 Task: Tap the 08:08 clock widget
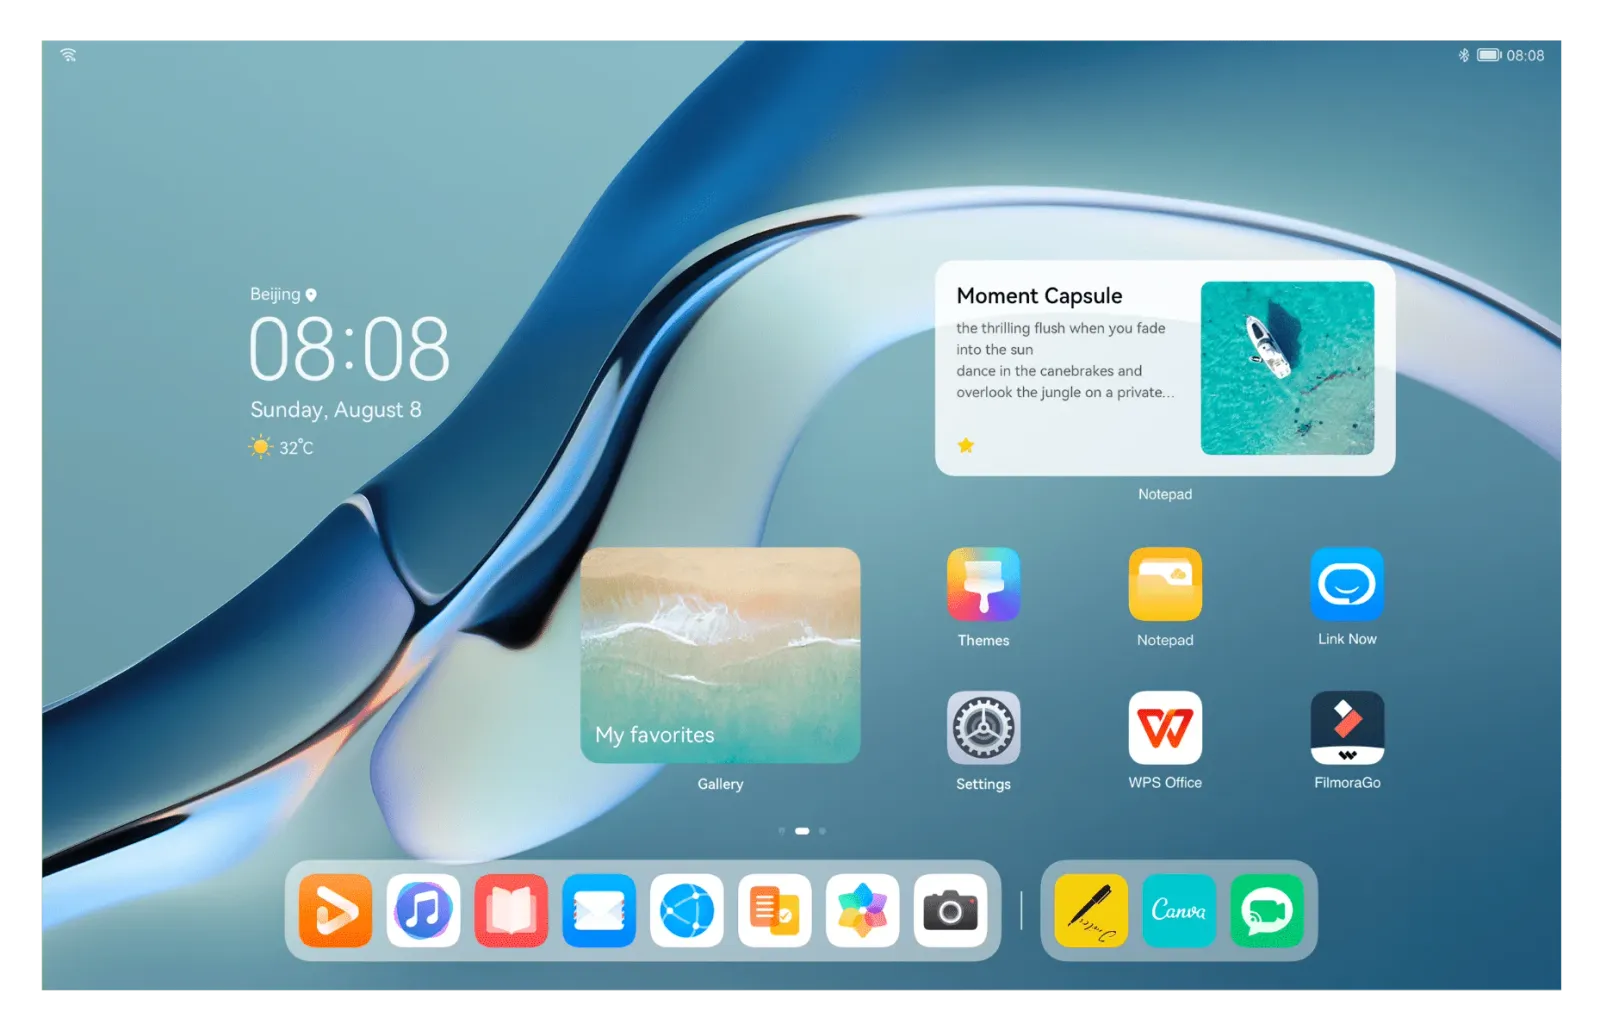[x=349, y=349]
